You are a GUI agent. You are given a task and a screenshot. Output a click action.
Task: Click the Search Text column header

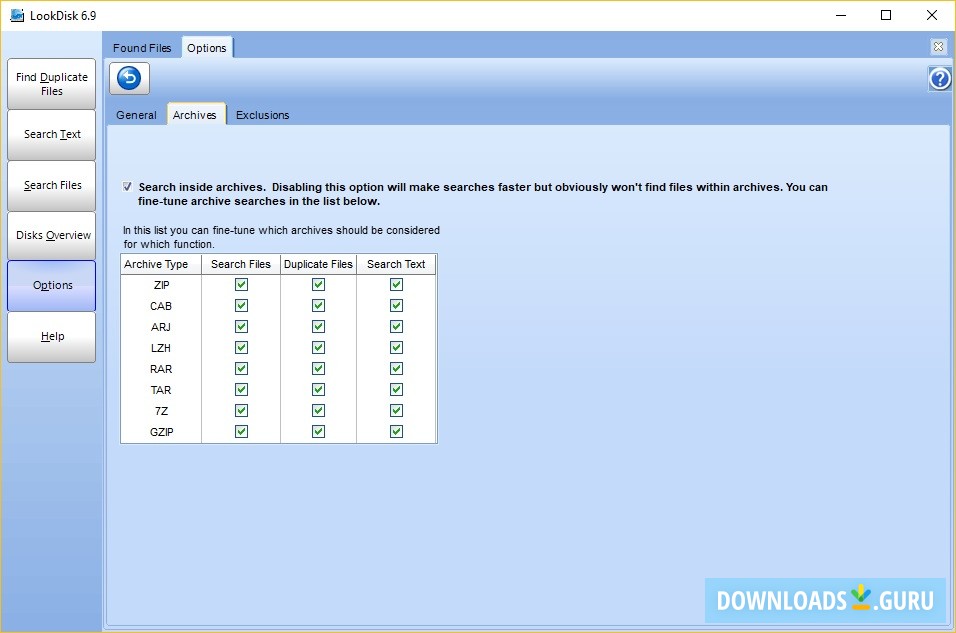(x=396, y=264)
